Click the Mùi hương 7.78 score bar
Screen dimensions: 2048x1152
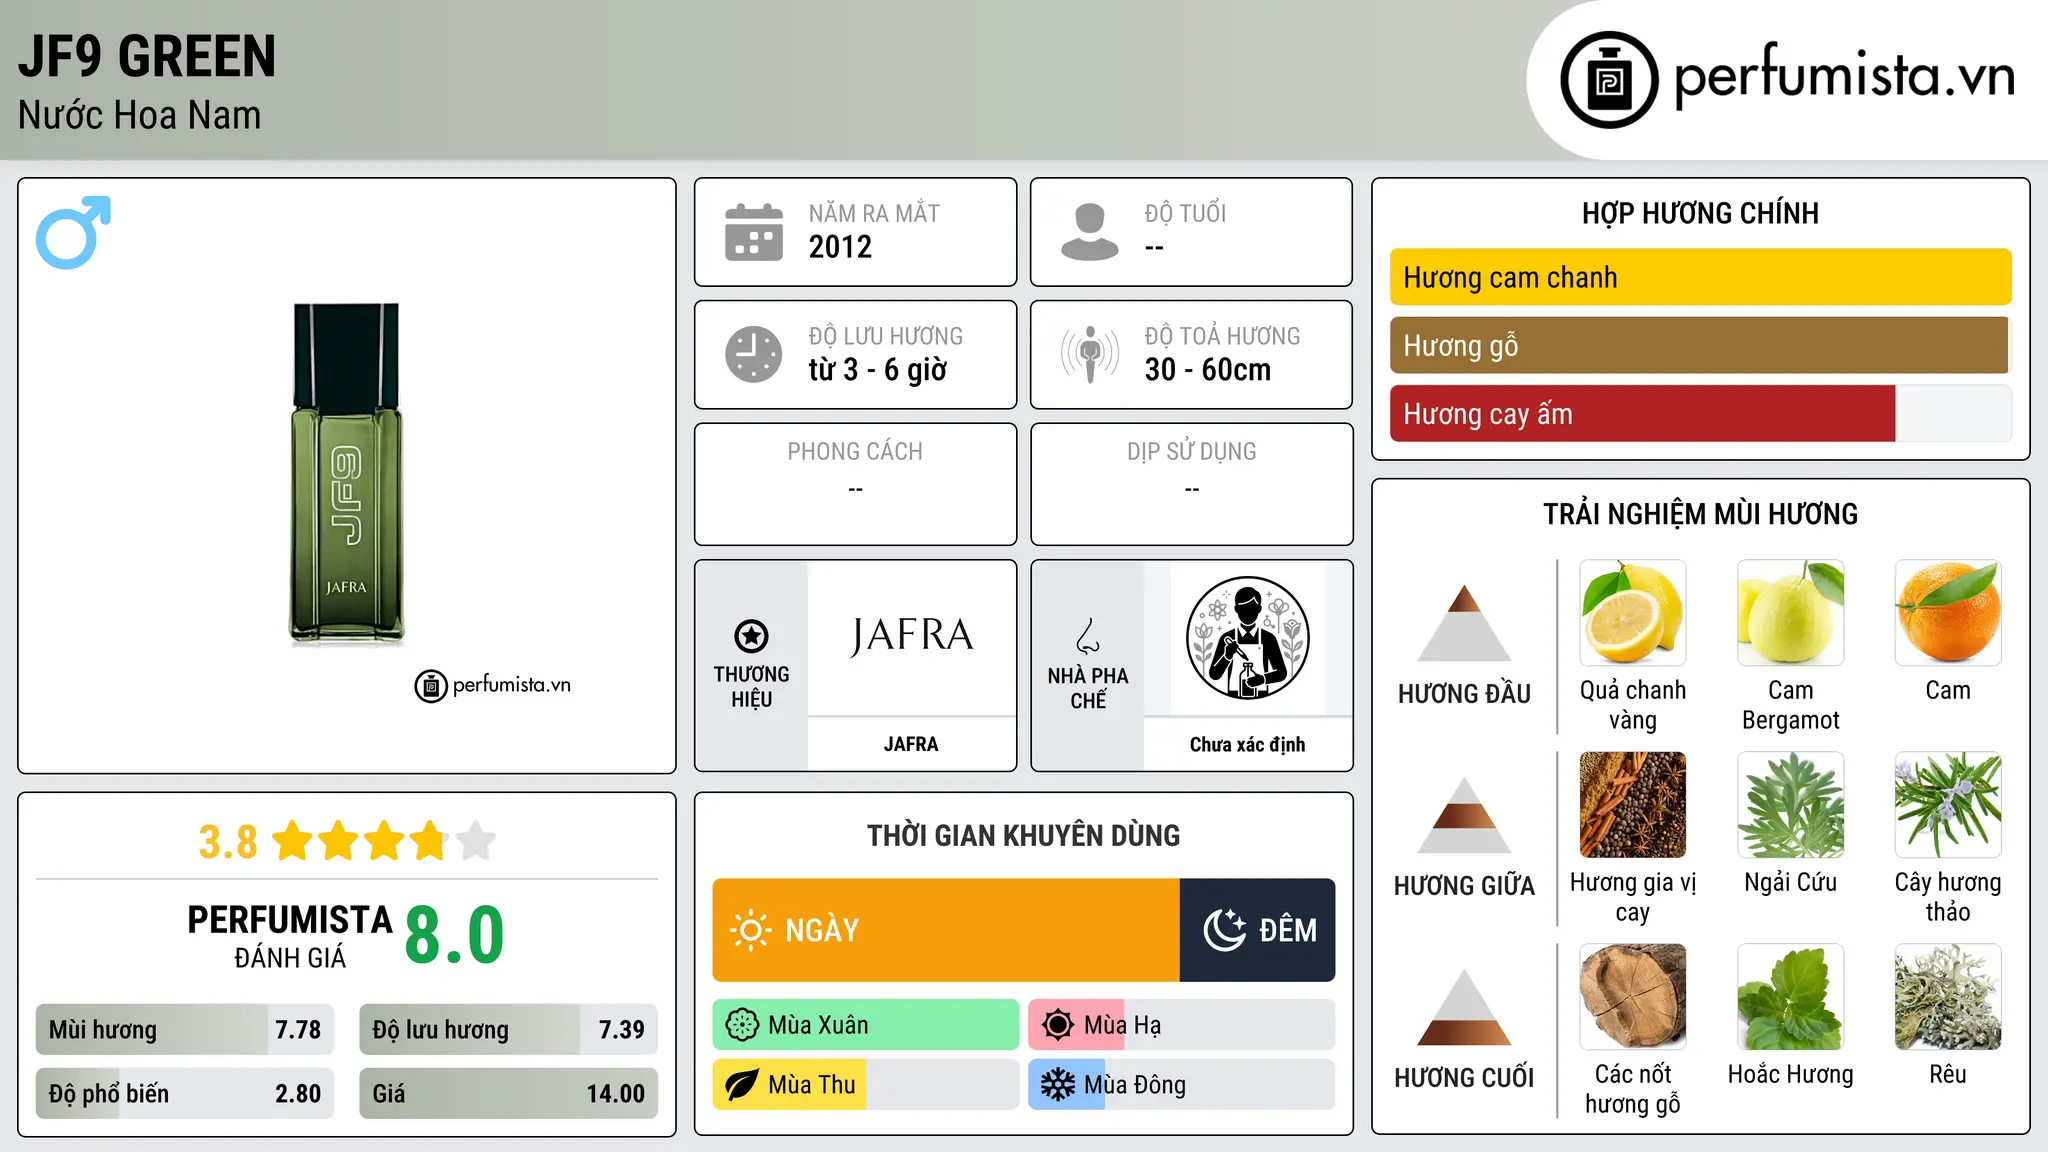click(185, 1029)
